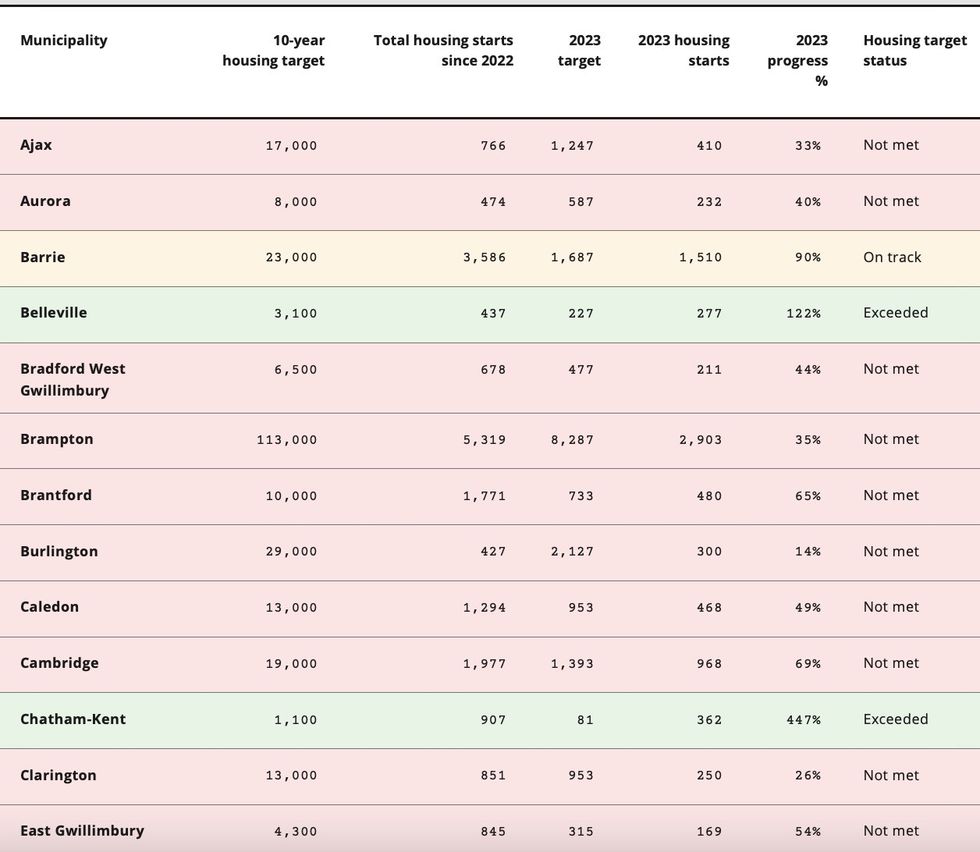
Task: Click the Housing target status header
Action: point(914,51)
